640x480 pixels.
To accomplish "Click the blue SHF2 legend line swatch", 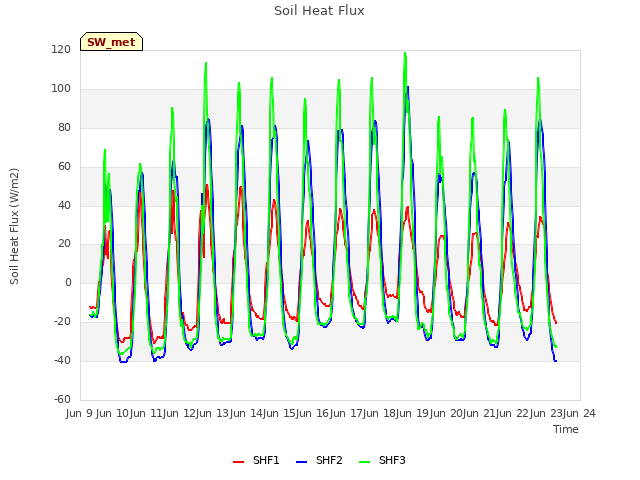I will tap(301, 462).
